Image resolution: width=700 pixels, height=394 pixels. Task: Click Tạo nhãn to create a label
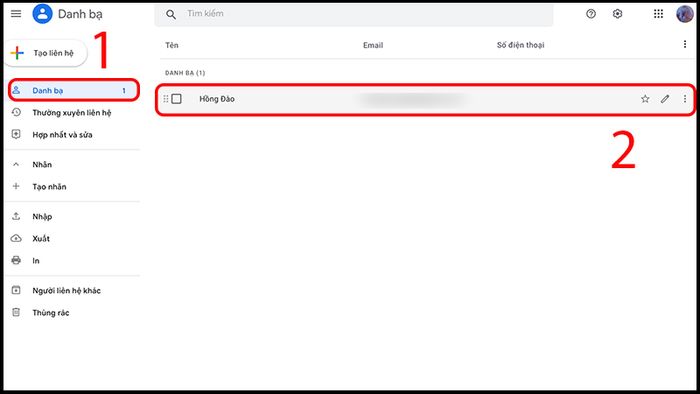[49, 187]
